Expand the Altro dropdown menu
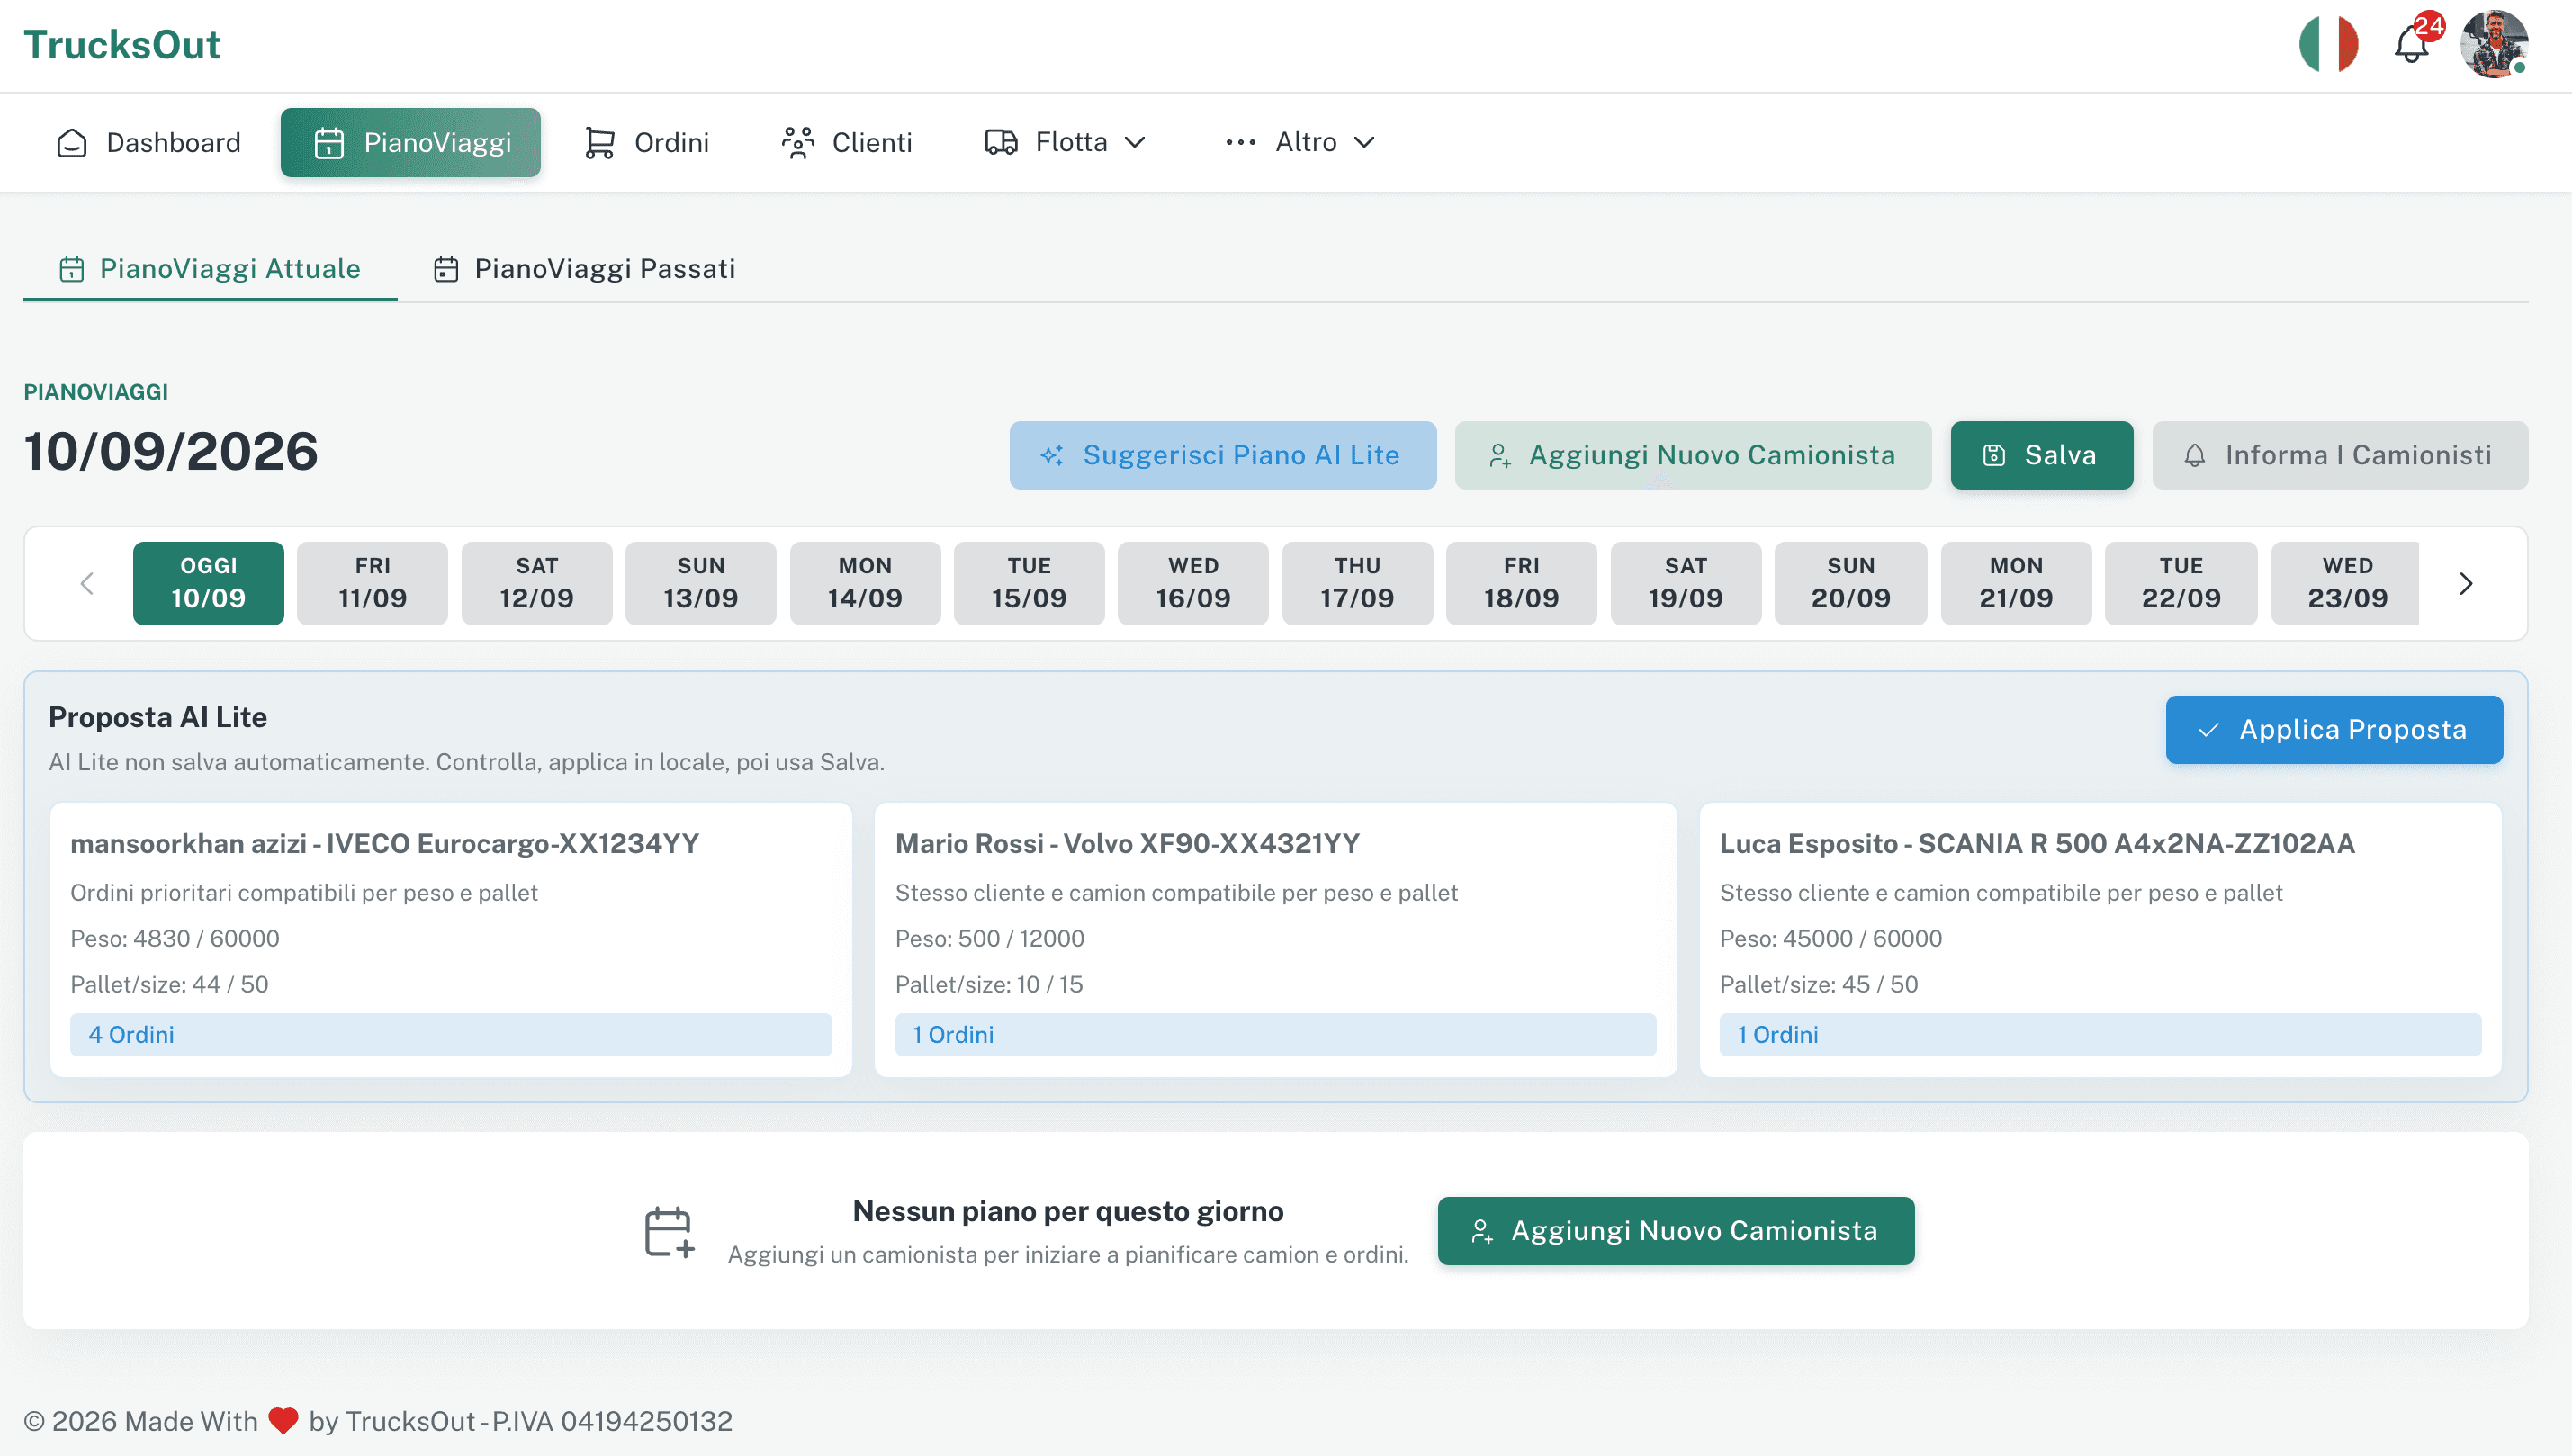2572x1456 pixels. pyautogui.click(x=1300, y=142)
